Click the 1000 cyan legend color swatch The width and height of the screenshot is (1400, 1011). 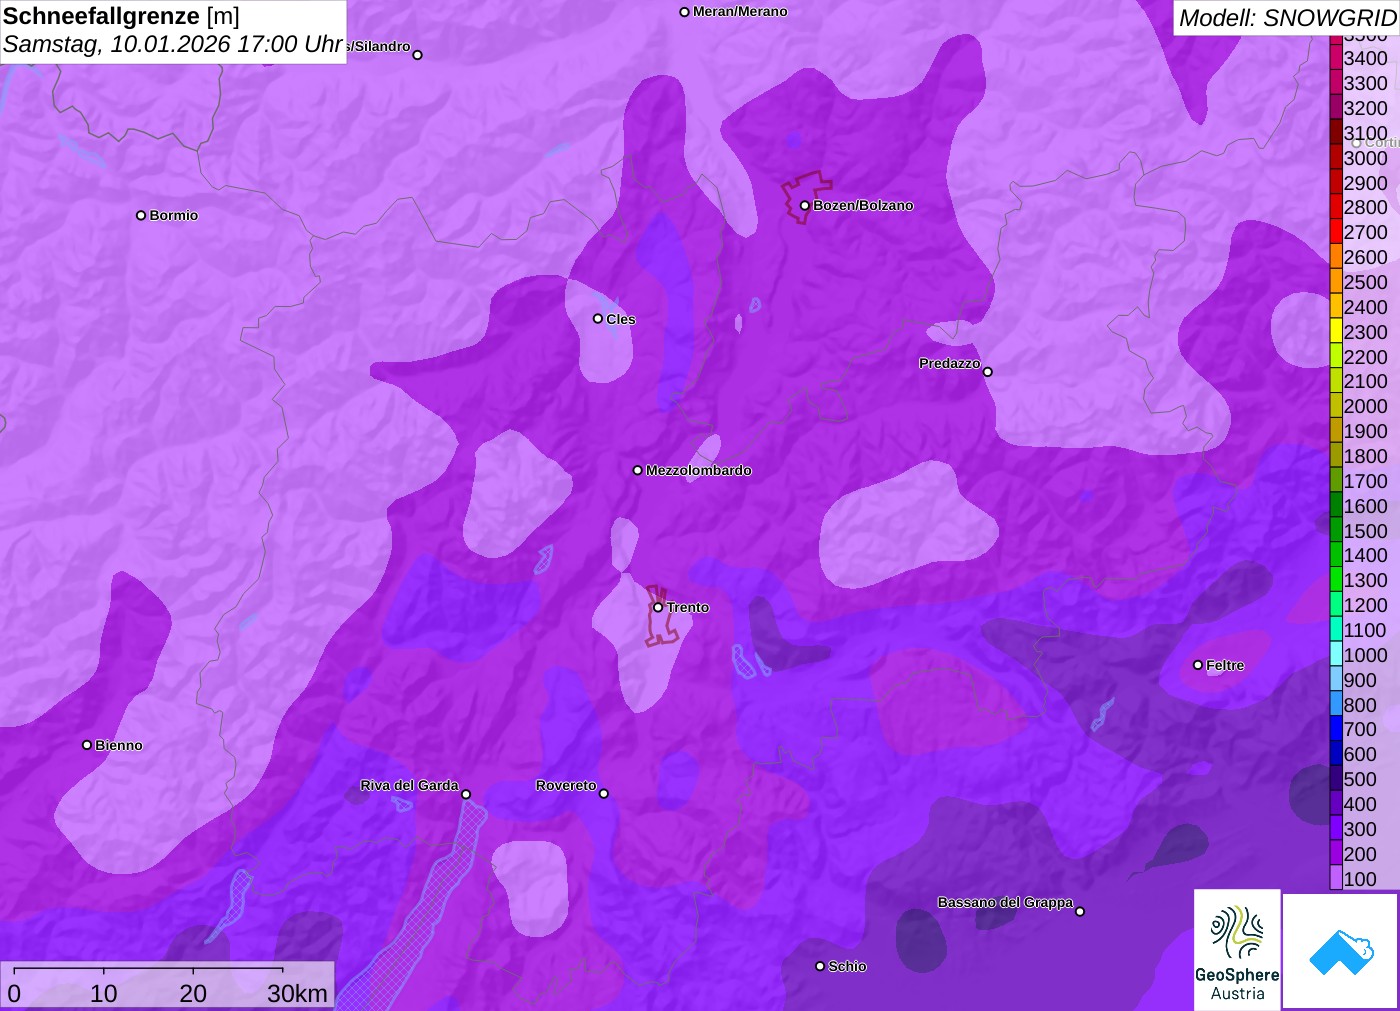coord(1336,654)
